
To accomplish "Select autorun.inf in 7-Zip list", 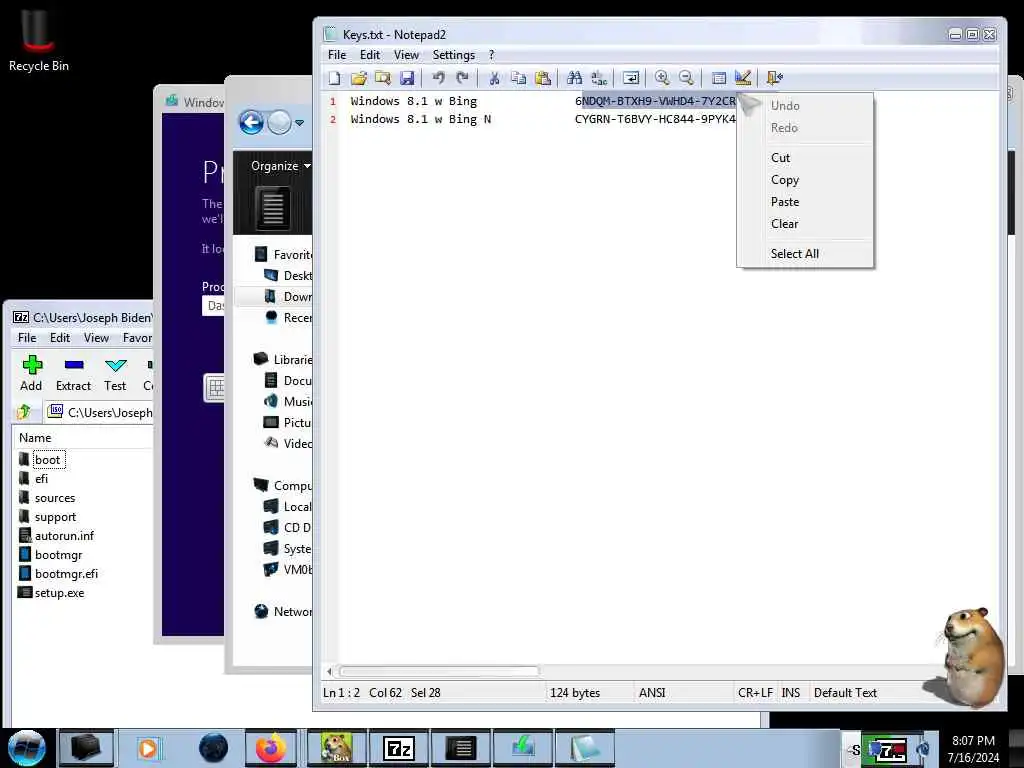I will coord(63,536).
